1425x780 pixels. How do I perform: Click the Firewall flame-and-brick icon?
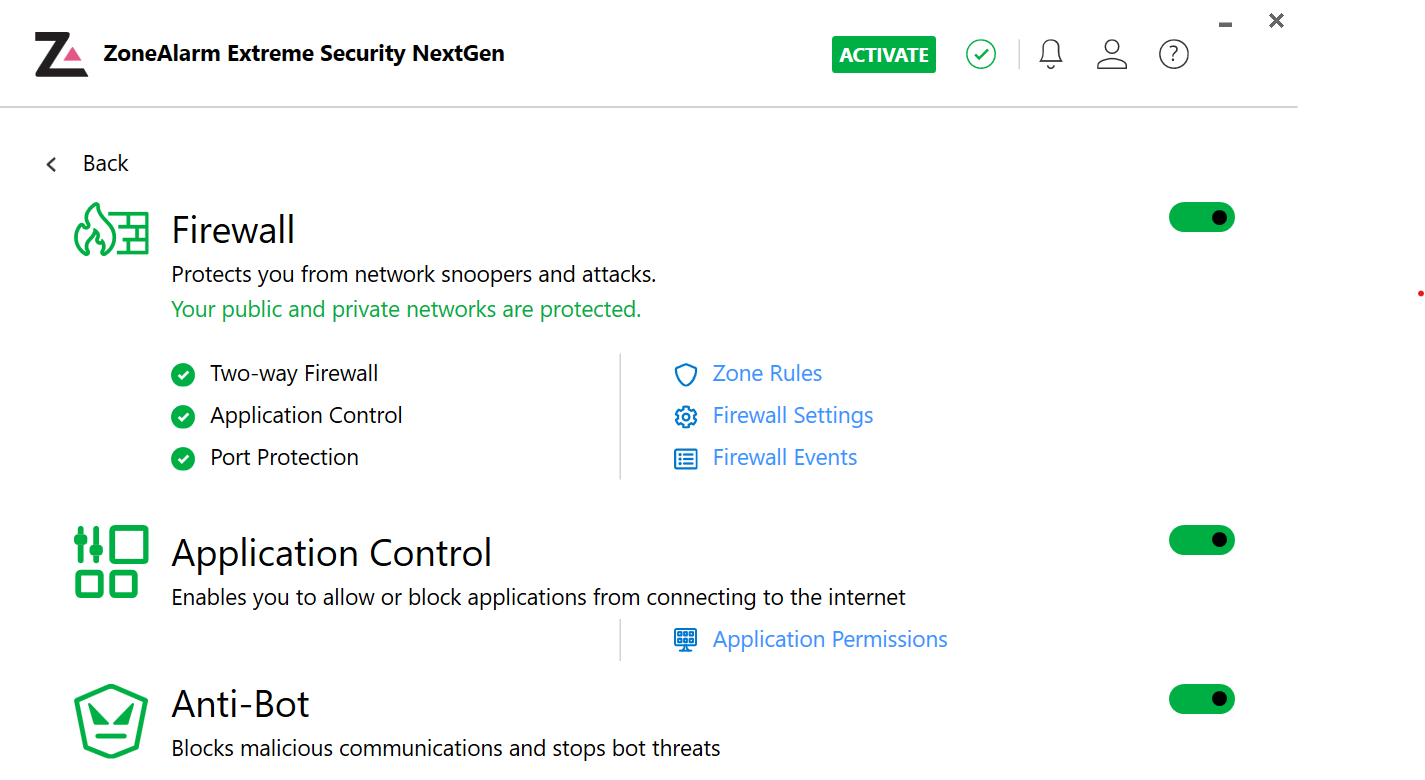(112, 230)
